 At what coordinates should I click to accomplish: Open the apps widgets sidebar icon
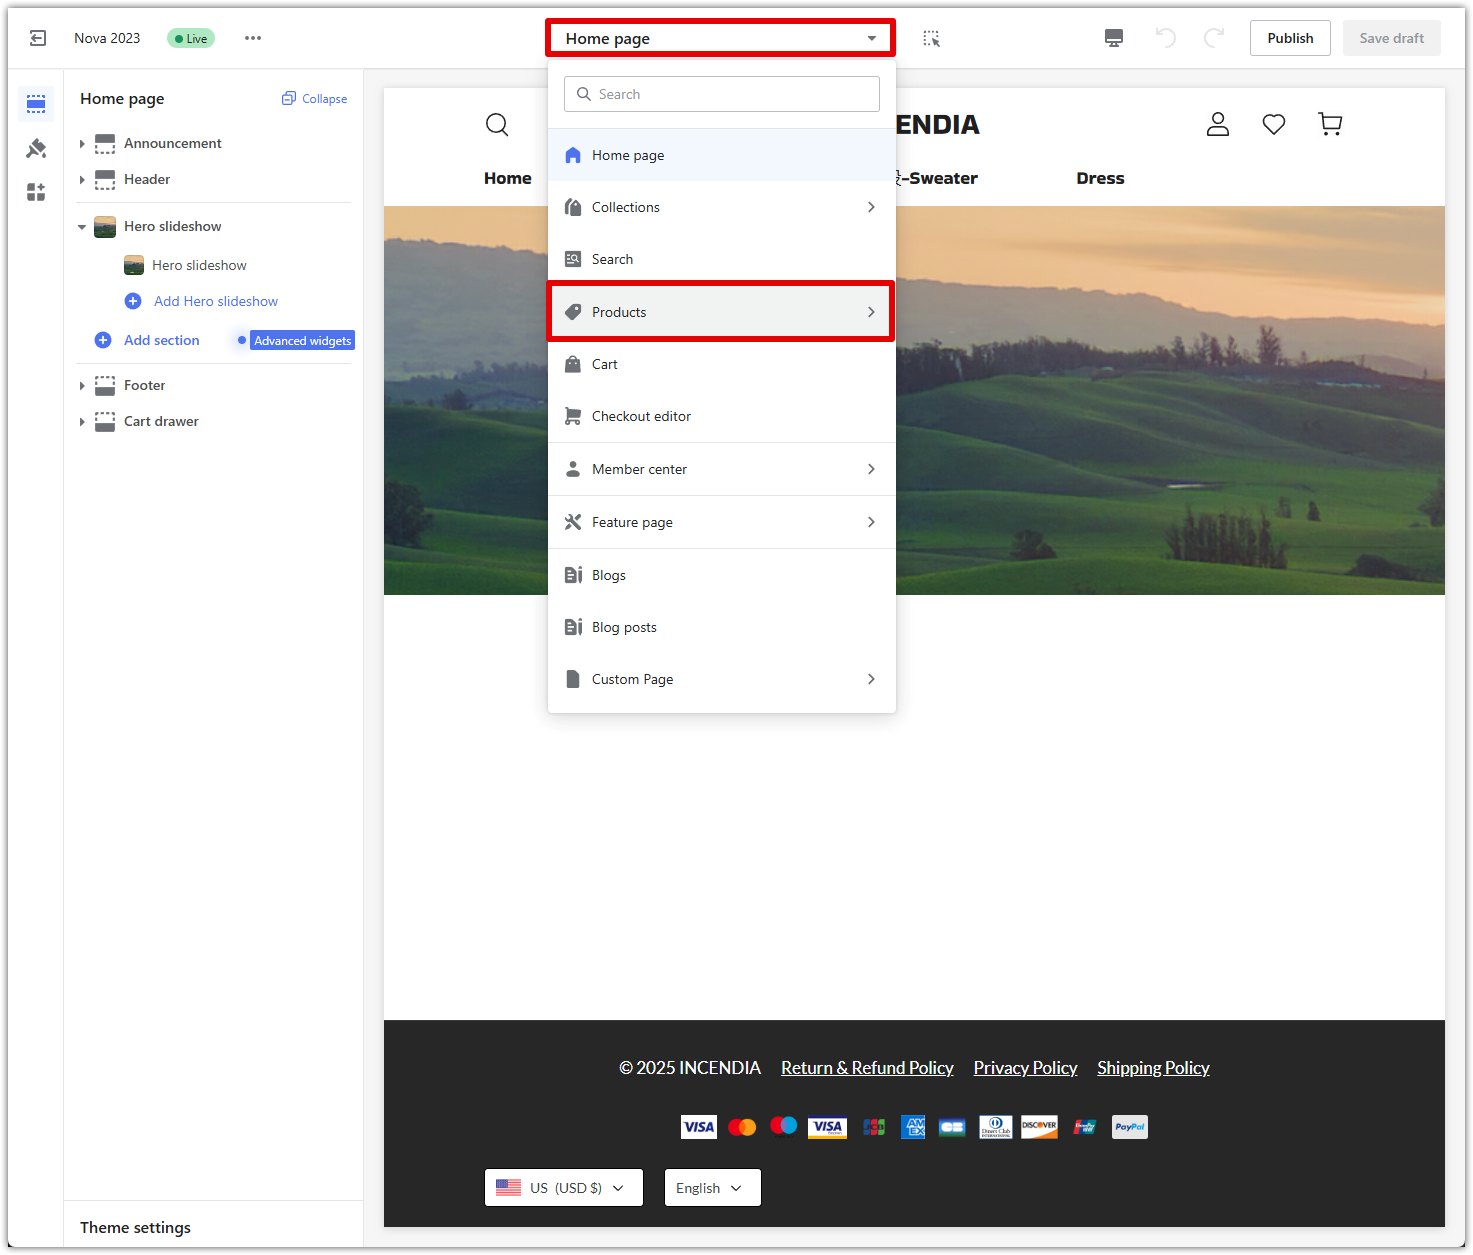(36, 192)
